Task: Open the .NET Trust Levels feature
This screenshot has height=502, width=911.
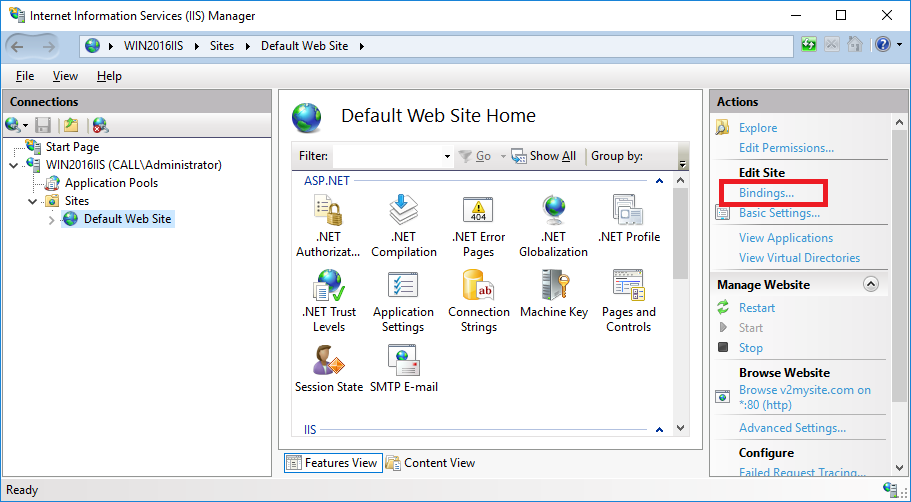Action: 329,300
